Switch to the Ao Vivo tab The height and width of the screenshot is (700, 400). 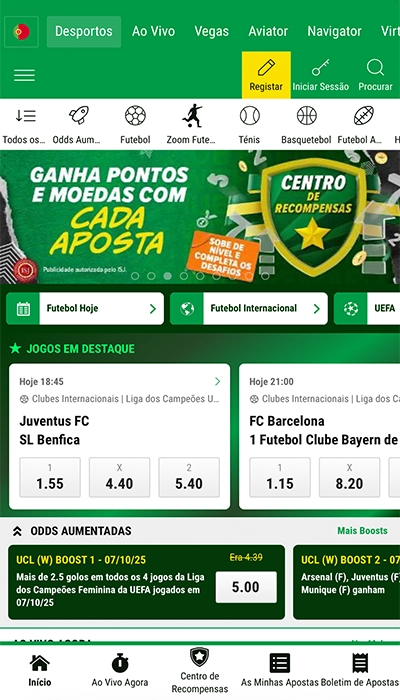point(154,32)
